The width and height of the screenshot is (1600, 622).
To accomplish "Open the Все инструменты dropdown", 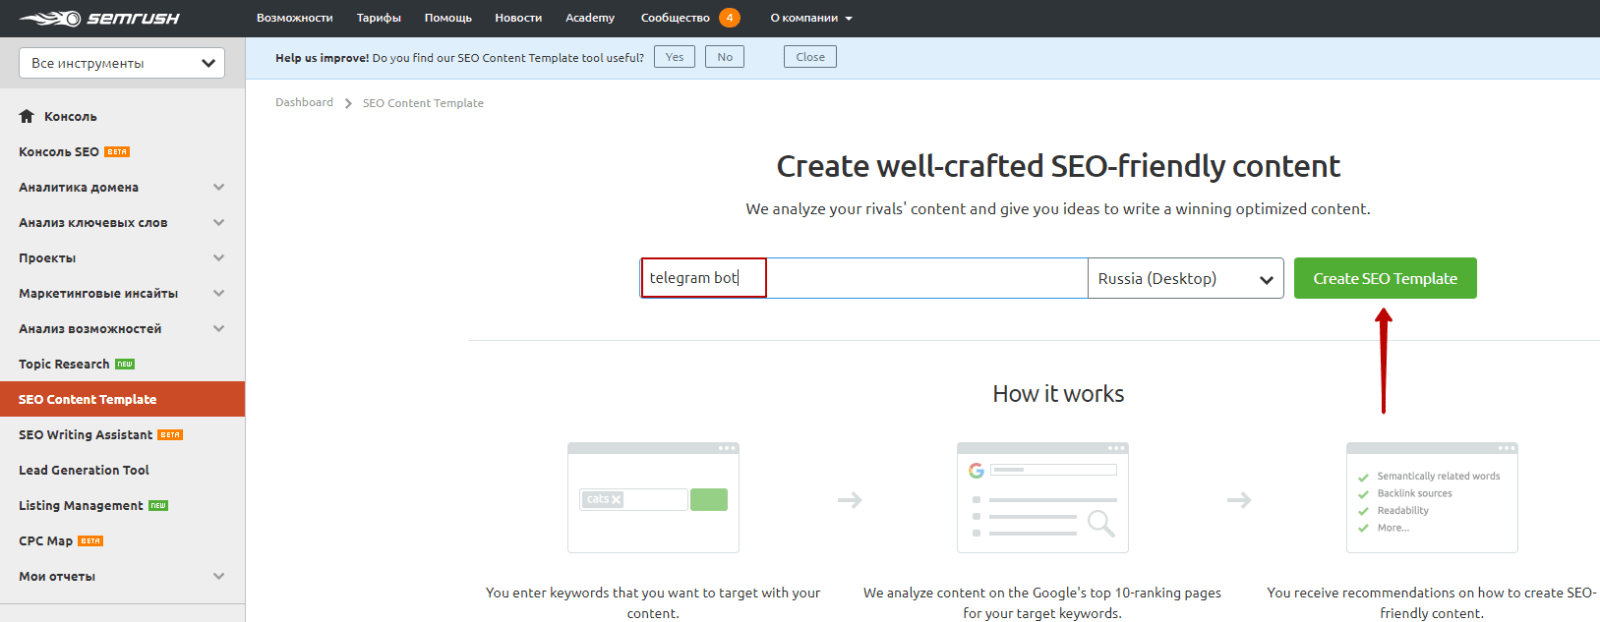I will (122, 63).
